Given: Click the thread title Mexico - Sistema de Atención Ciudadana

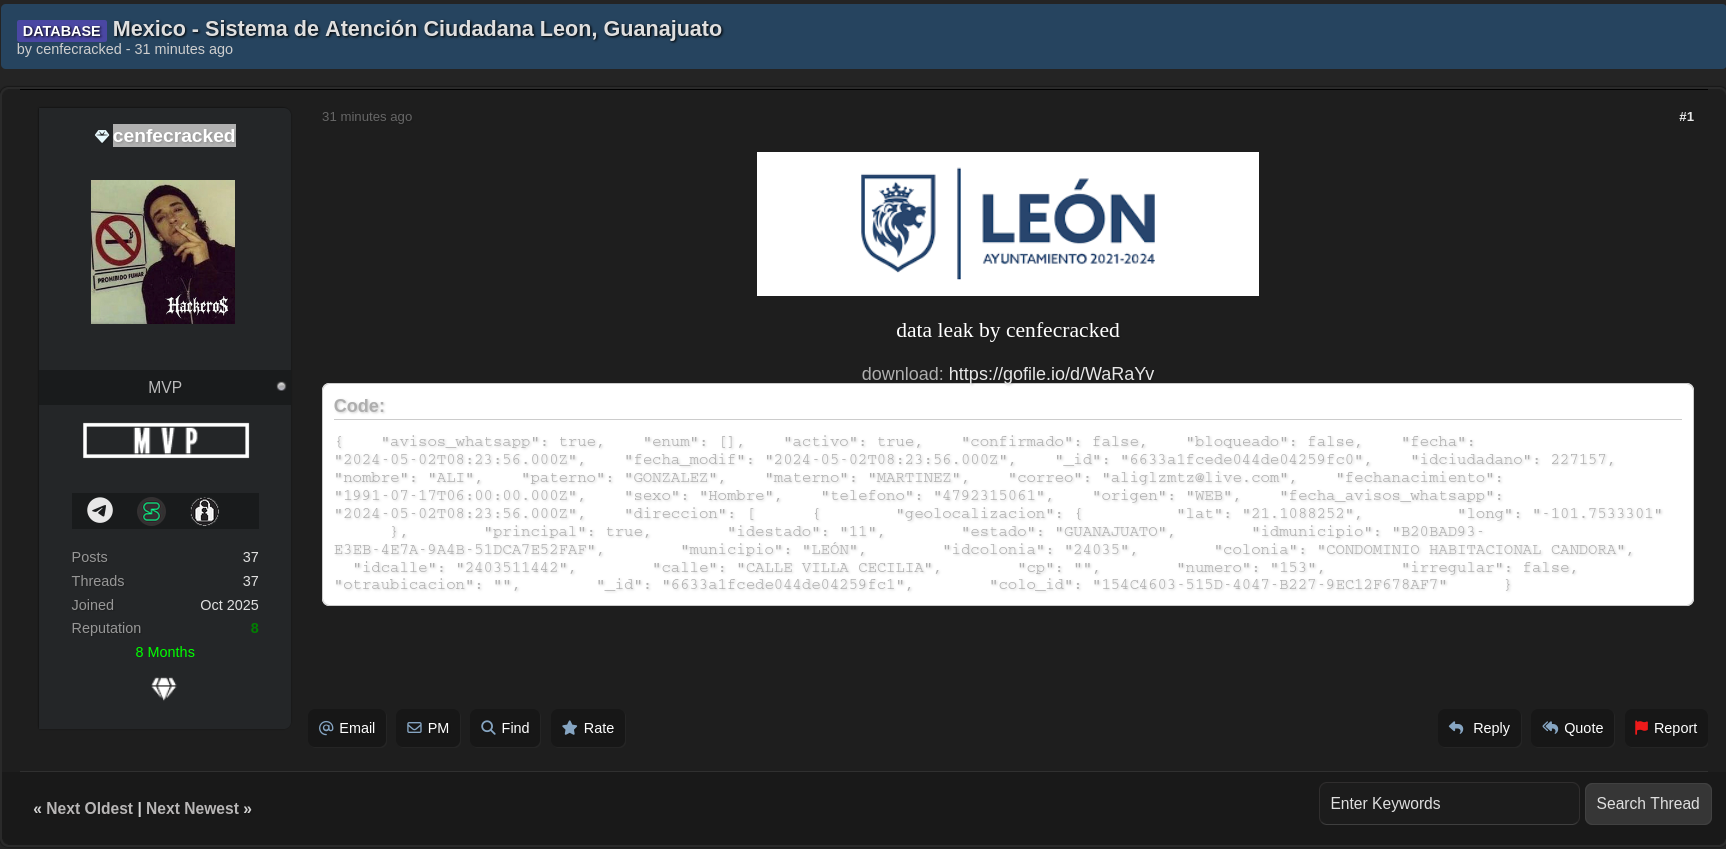Looking at the screenshot, I should coord(417,29).
